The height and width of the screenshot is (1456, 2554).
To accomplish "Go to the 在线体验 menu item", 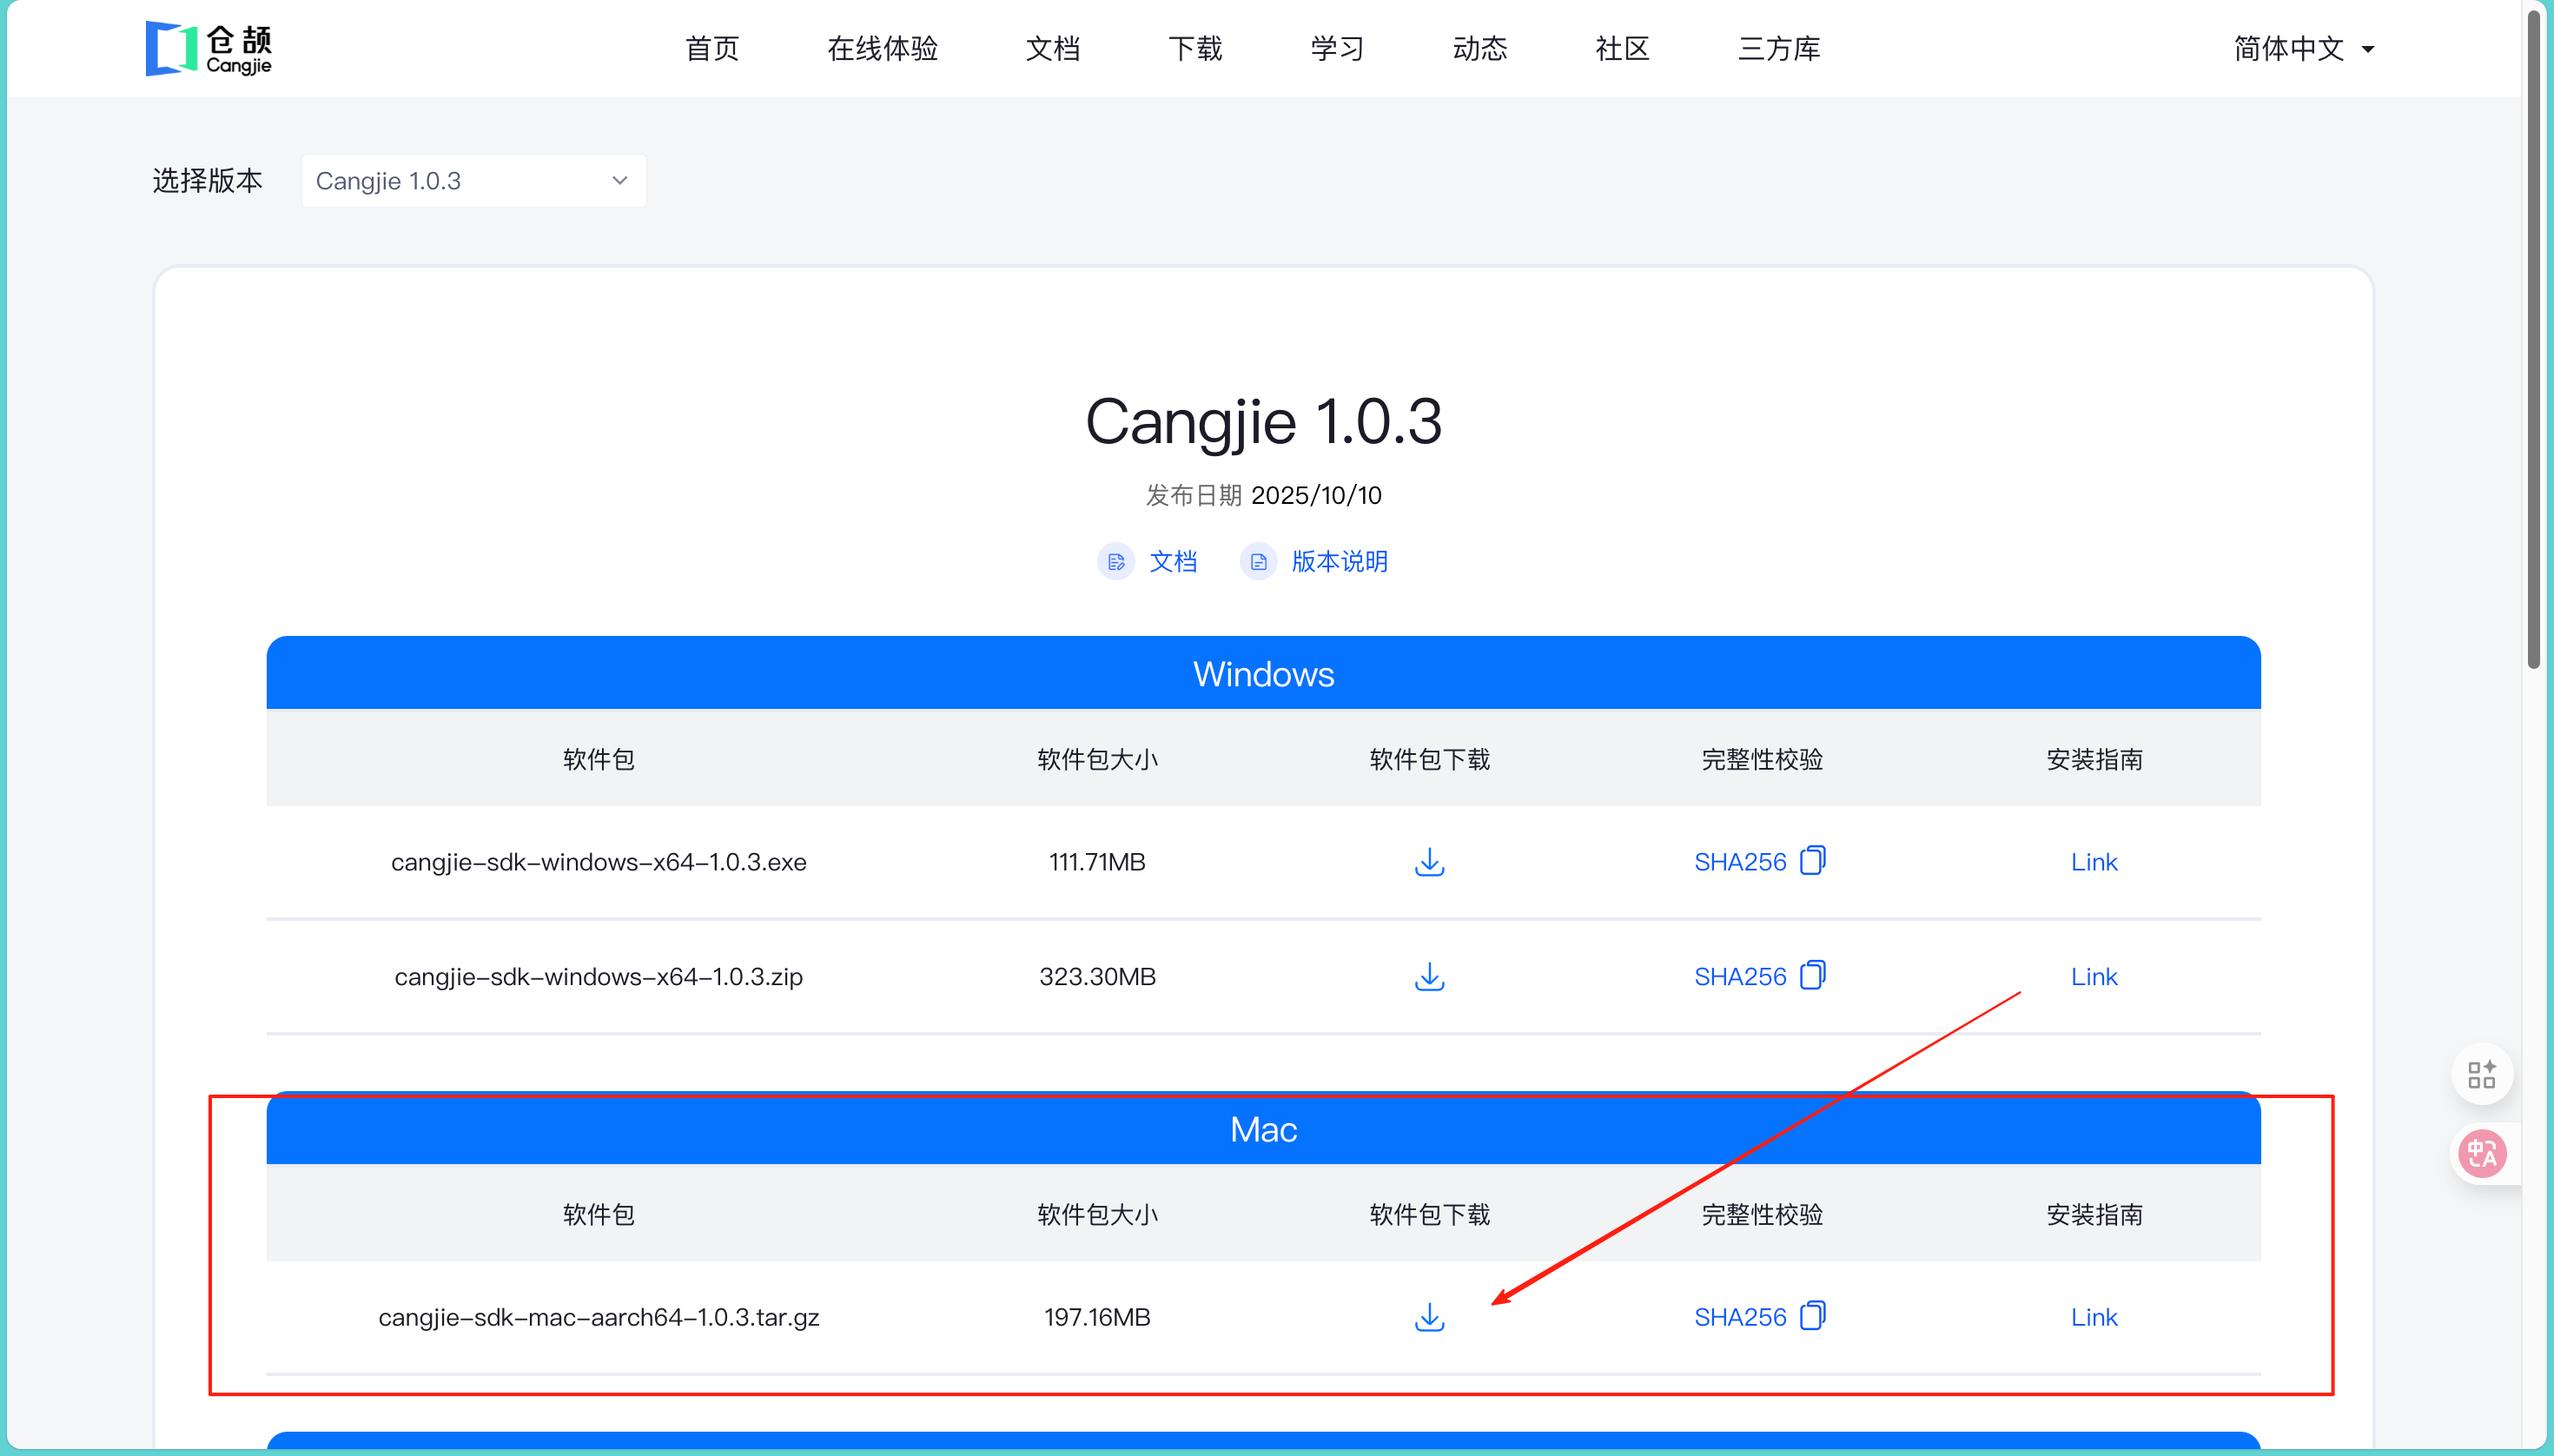I will pos(882,48).
